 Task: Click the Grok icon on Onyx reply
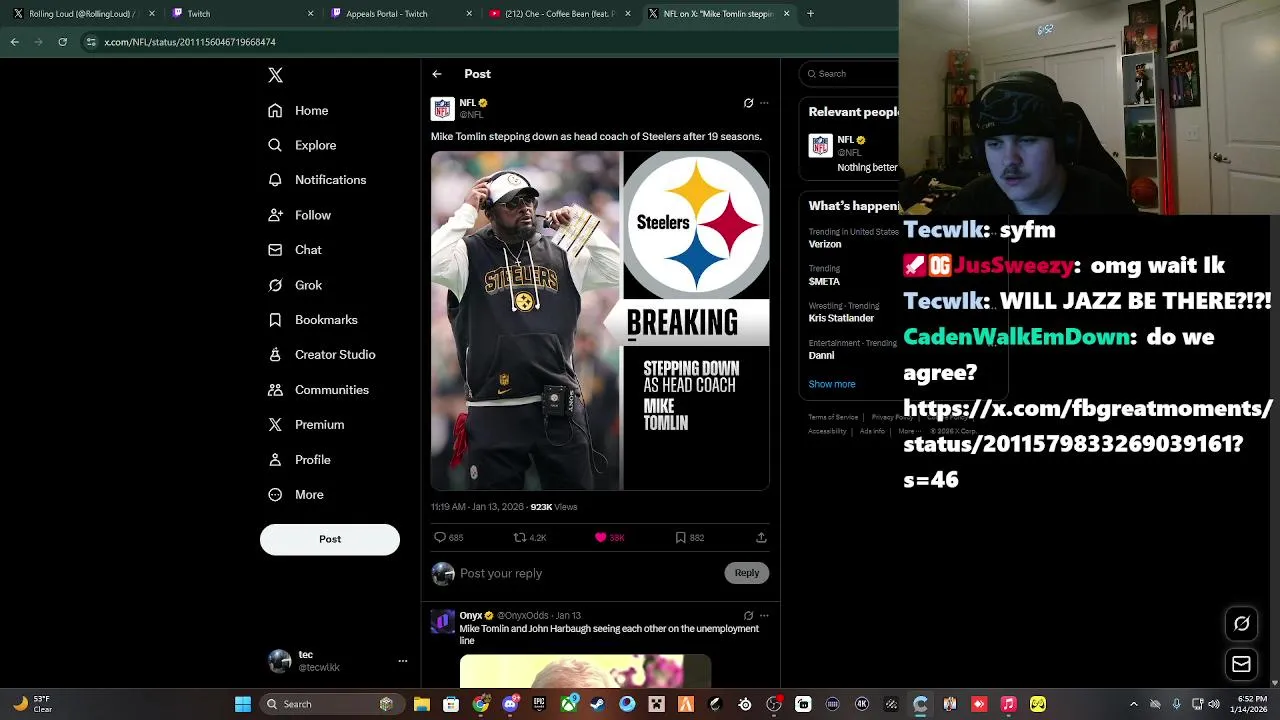[x=748, y=616]
